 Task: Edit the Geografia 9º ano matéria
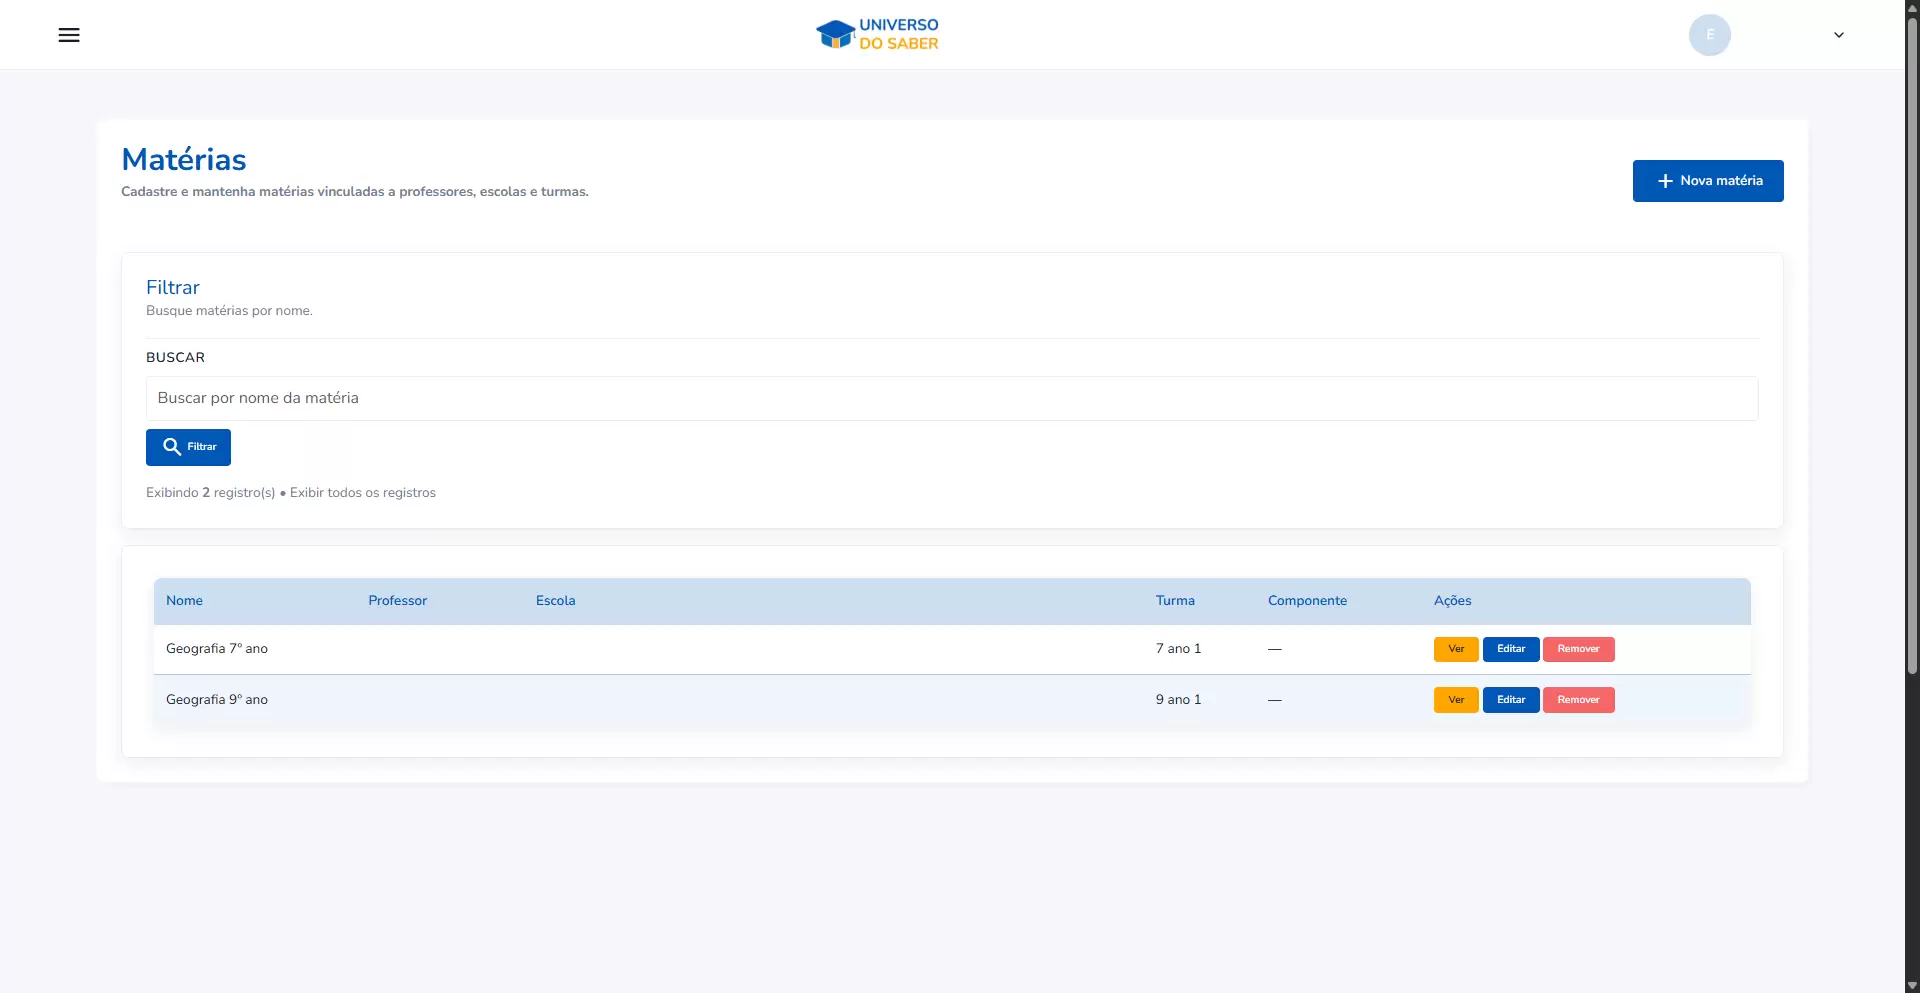click(1510, 700)
